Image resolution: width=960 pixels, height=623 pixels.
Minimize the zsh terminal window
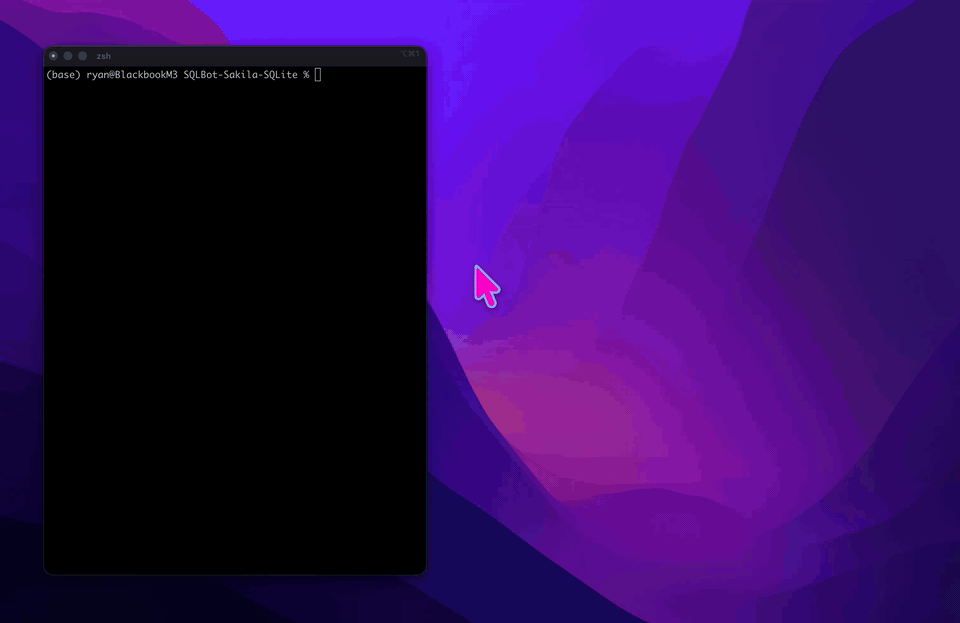68,56
